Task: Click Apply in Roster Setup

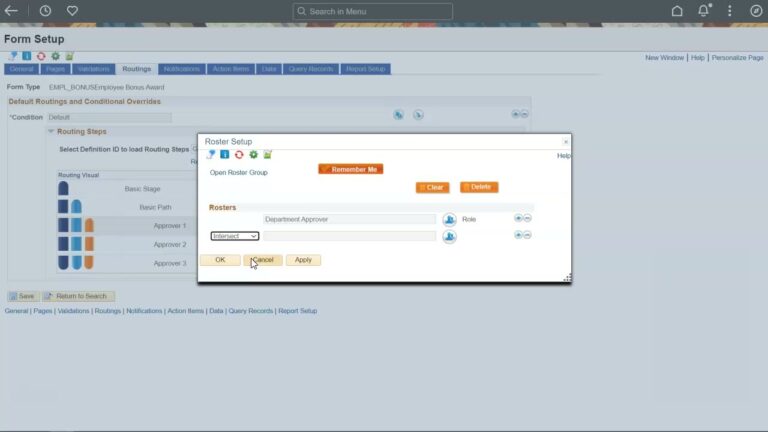Action: tap(303, 260)
